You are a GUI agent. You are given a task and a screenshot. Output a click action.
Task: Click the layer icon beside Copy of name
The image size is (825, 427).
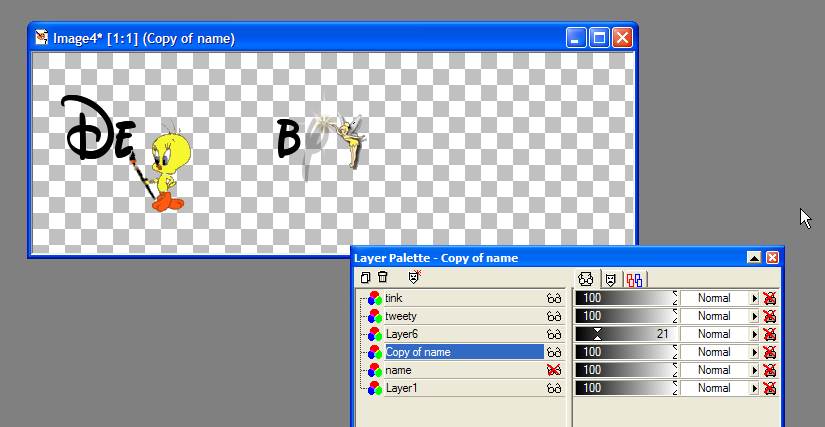click(x=375, y=352)
